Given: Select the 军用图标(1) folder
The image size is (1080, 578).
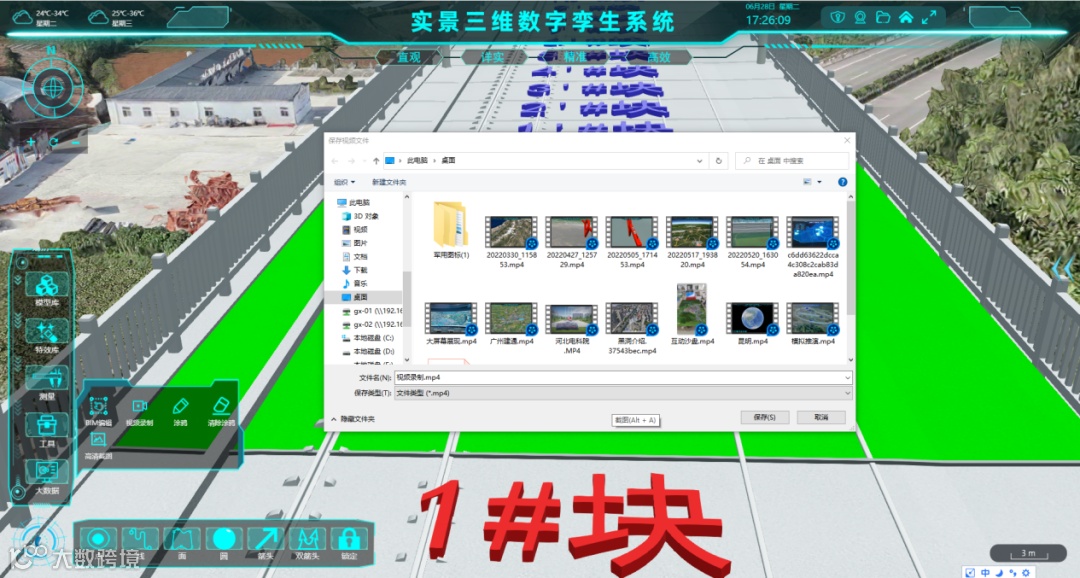Looking at the screenshot, I should click(x=451, y=230).
